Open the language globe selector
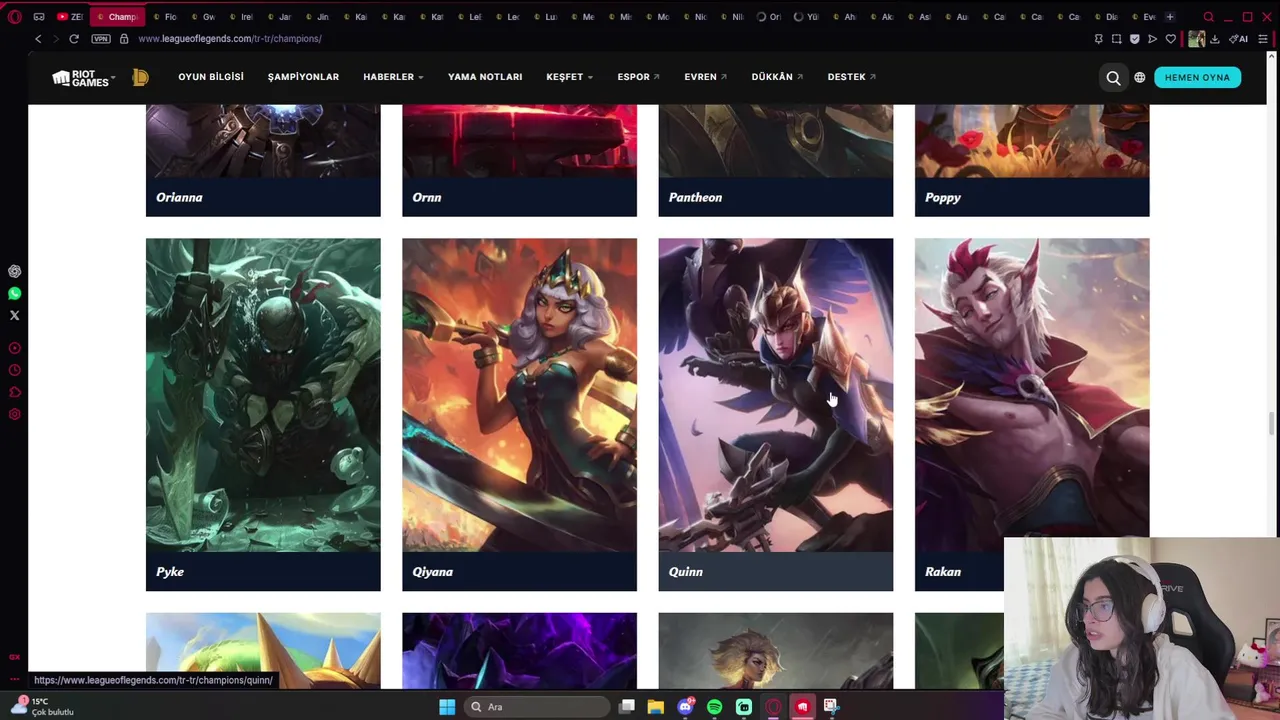The image size is (1280, 720). click(1139, 77)
